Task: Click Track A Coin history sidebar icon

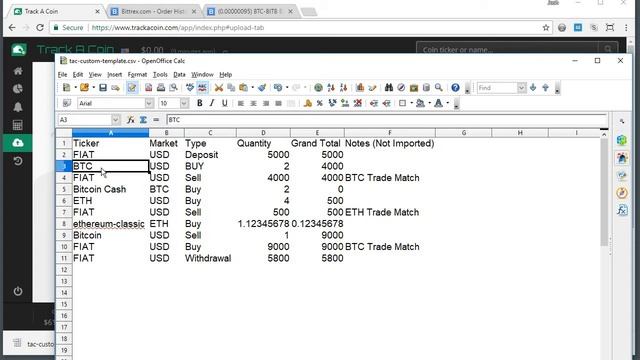Action: pos(18,161)
